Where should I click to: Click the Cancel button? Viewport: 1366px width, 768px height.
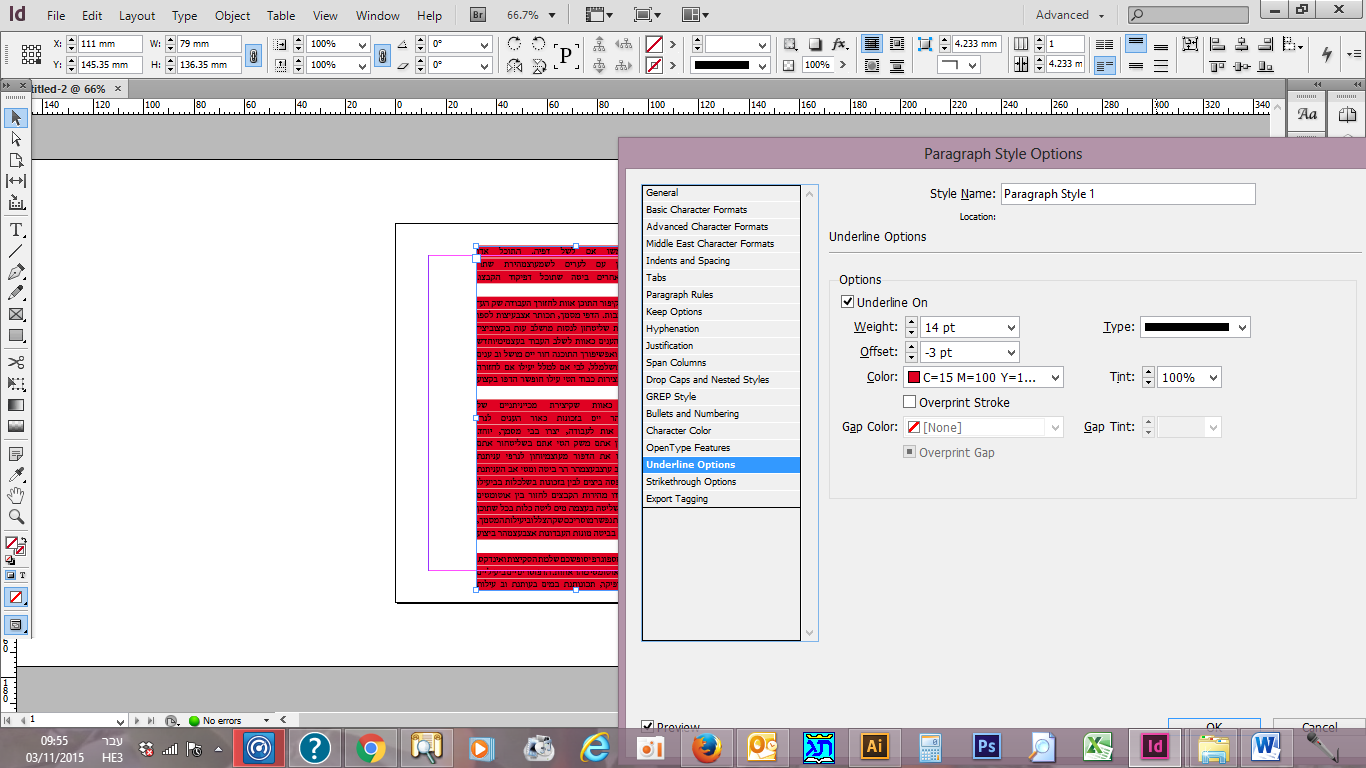[1319, 727]
